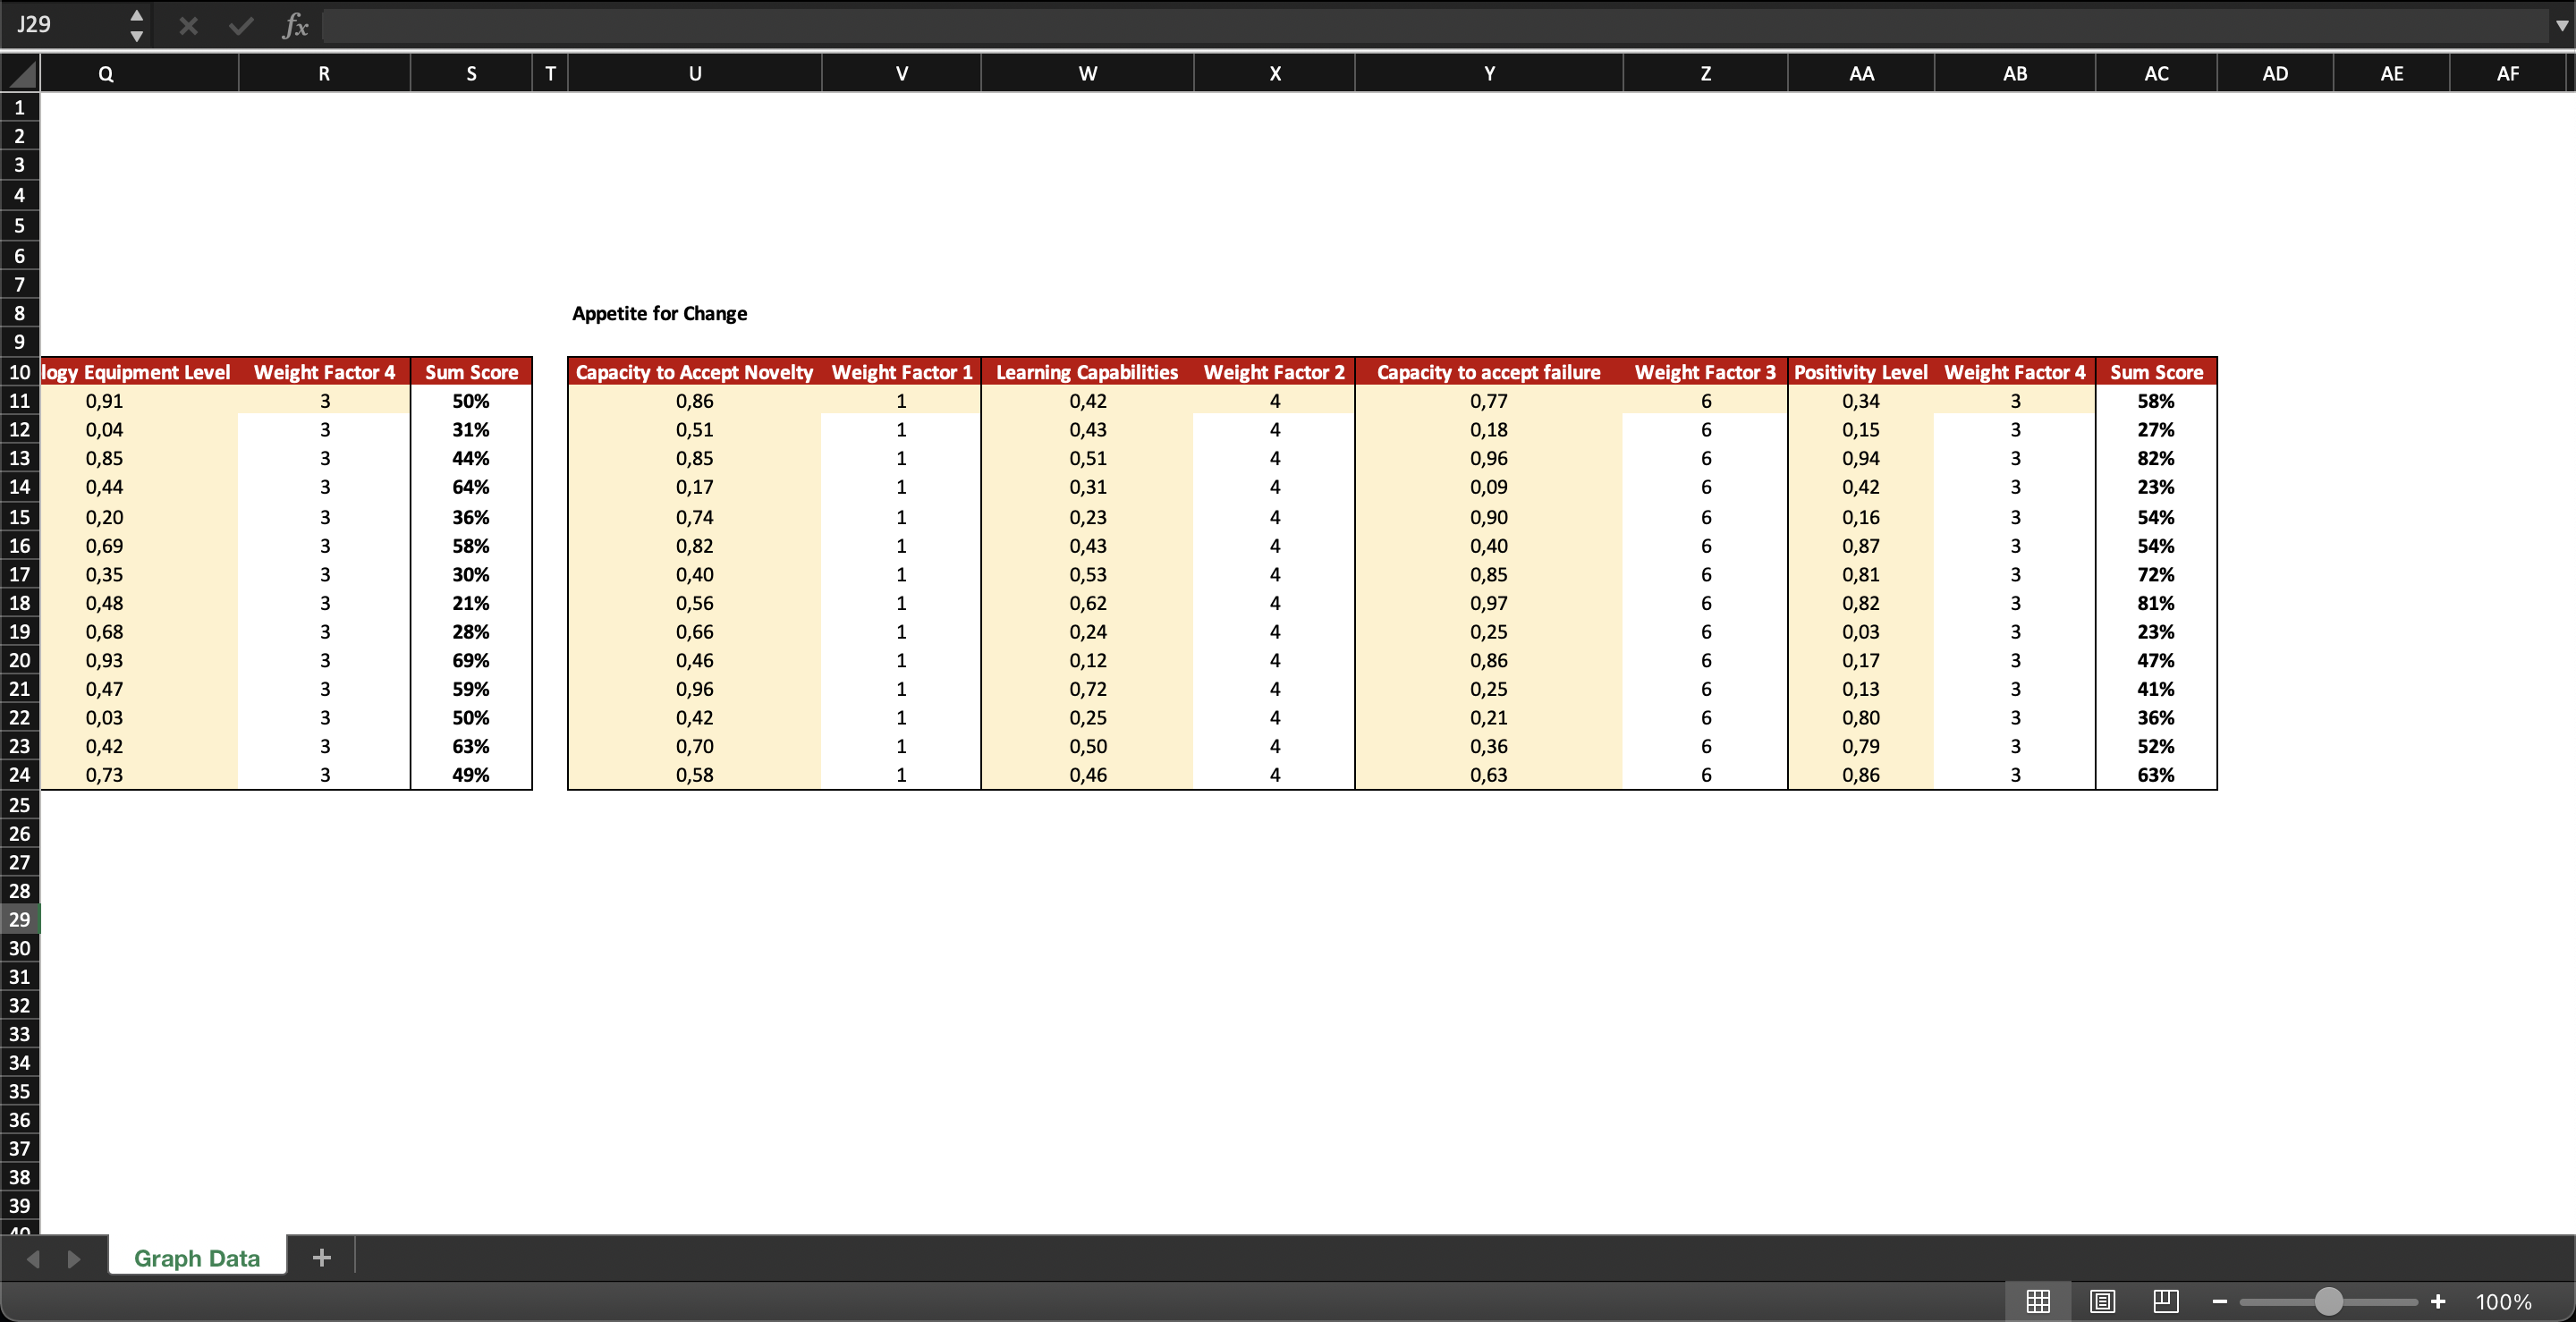The image size is (2576, 1322).
Task: Click the 'Positivity Level' header cell
Action: coord(1861,372)
